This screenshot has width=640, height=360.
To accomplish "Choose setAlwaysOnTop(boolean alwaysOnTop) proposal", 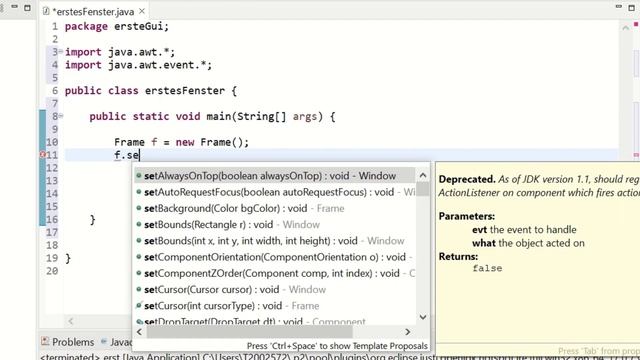I will 275,176.
